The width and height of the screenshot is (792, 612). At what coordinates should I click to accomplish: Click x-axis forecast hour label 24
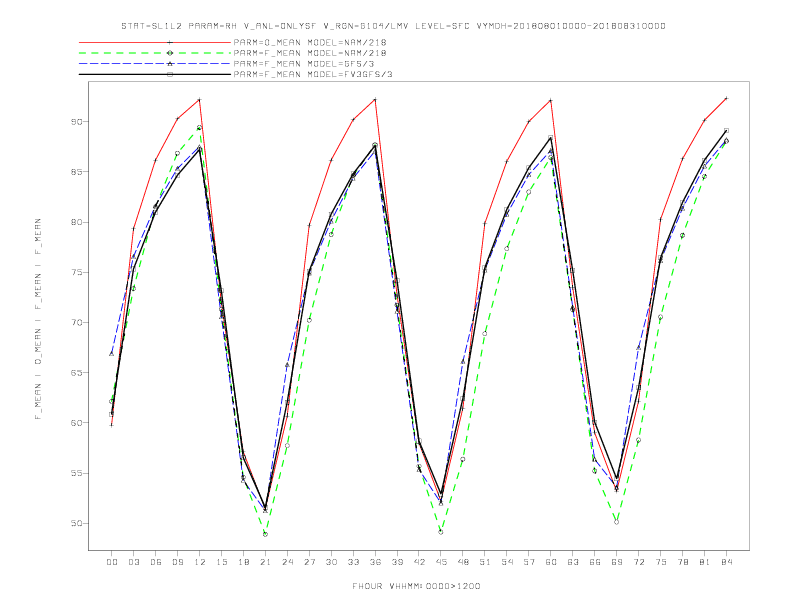287,562
